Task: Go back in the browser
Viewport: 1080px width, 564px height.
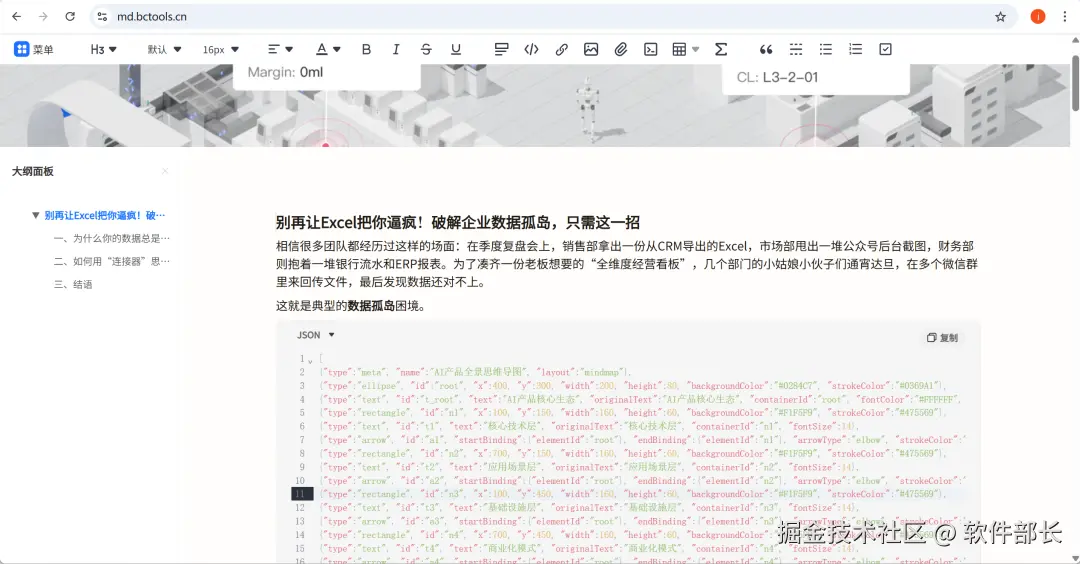Action: pos(17,17)
